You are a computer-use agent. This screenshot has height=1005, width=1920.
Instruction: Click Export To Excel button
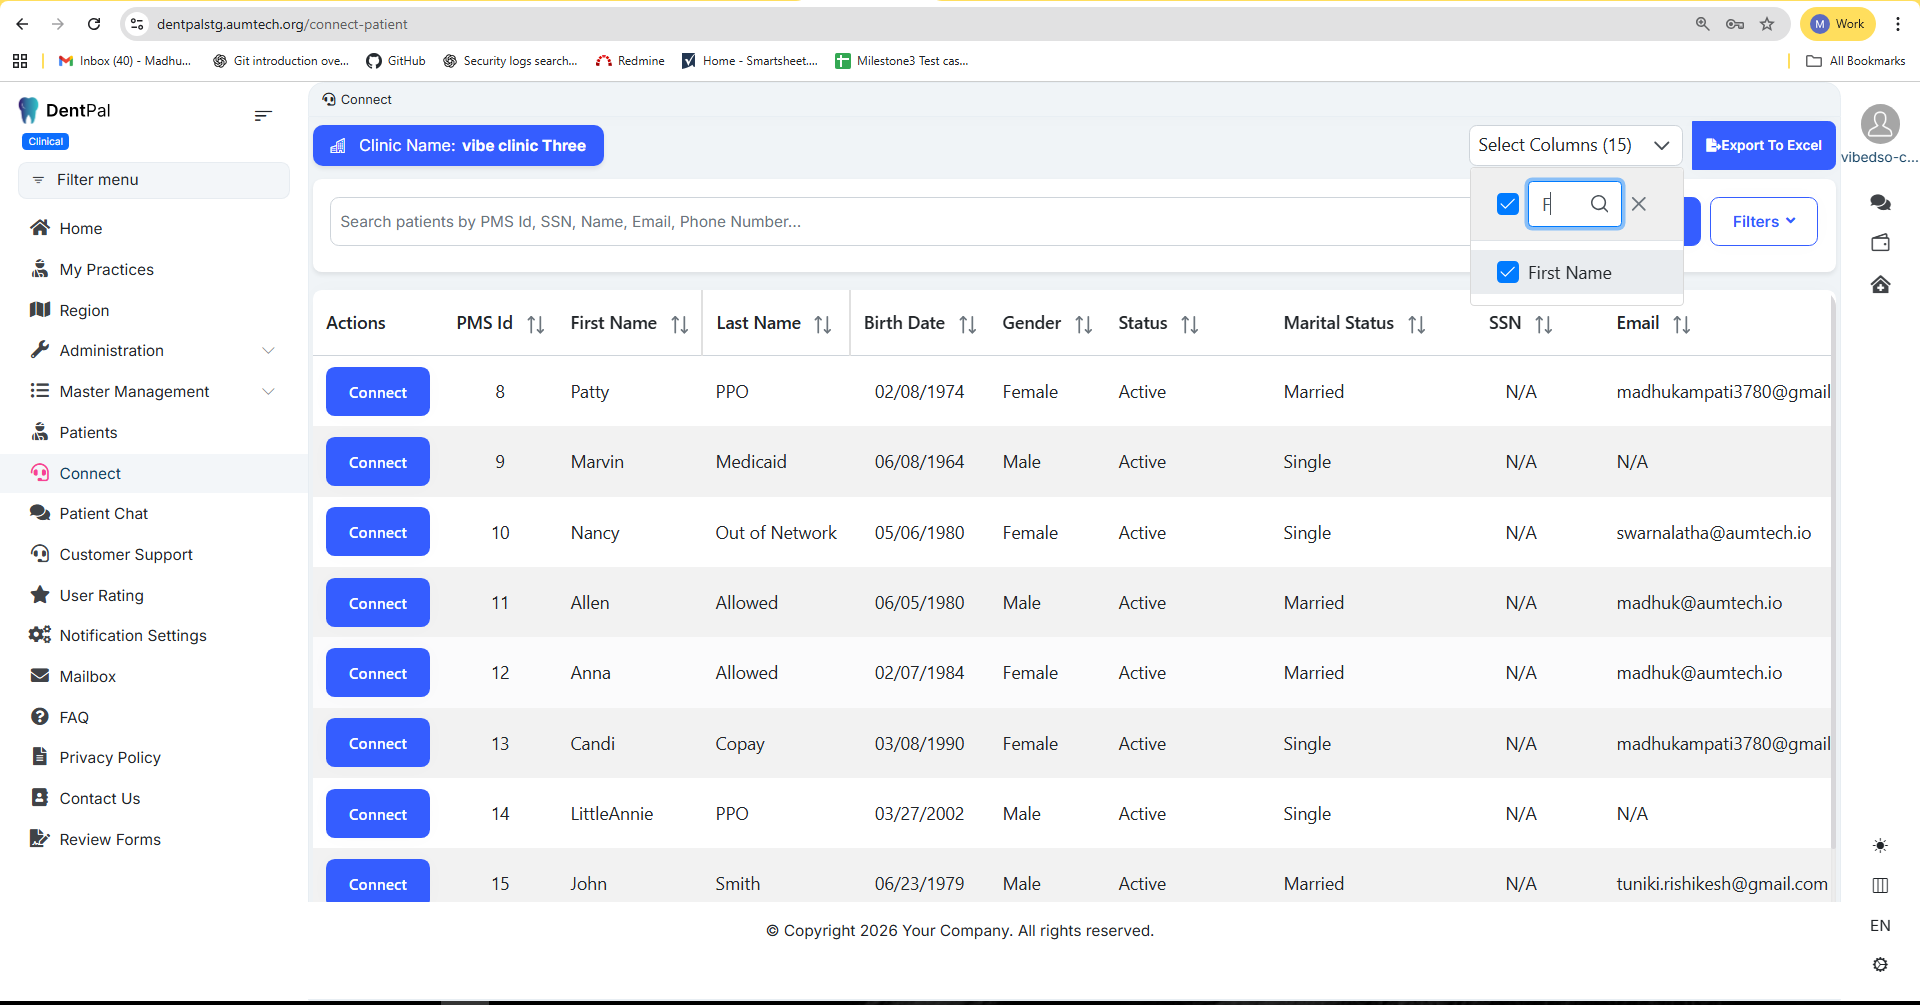pos(1763,145)
